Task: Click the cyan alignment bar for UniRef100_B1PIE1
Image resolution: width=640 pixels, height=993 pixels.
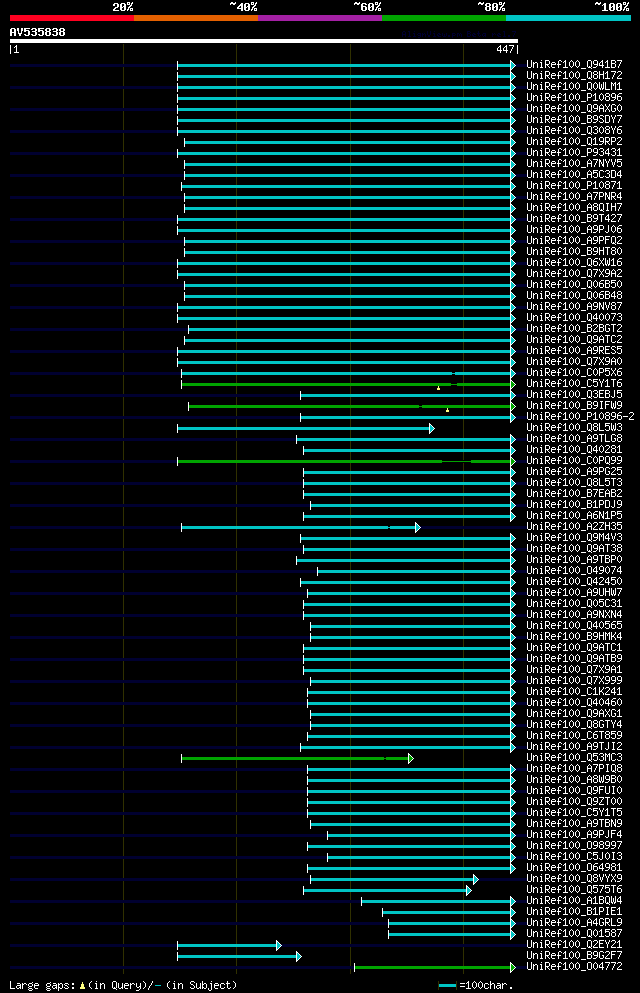Action: [x=449, y=912]
